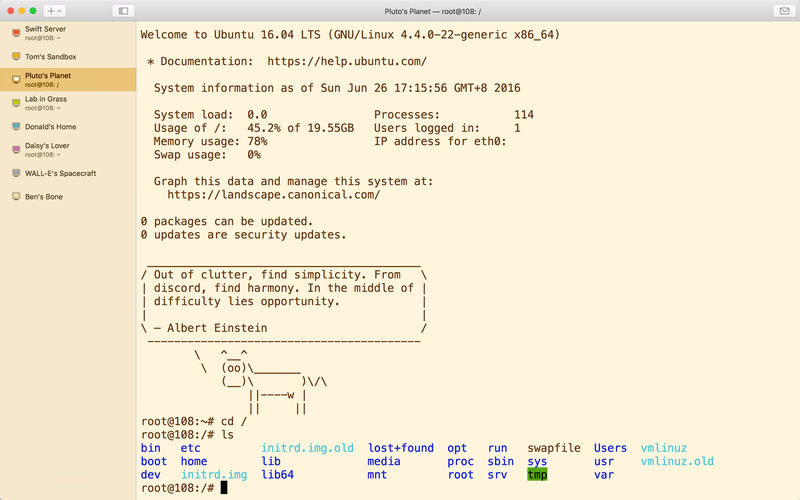
Task: Click the landscape.canonical.com URL
Action: point(273,195)
